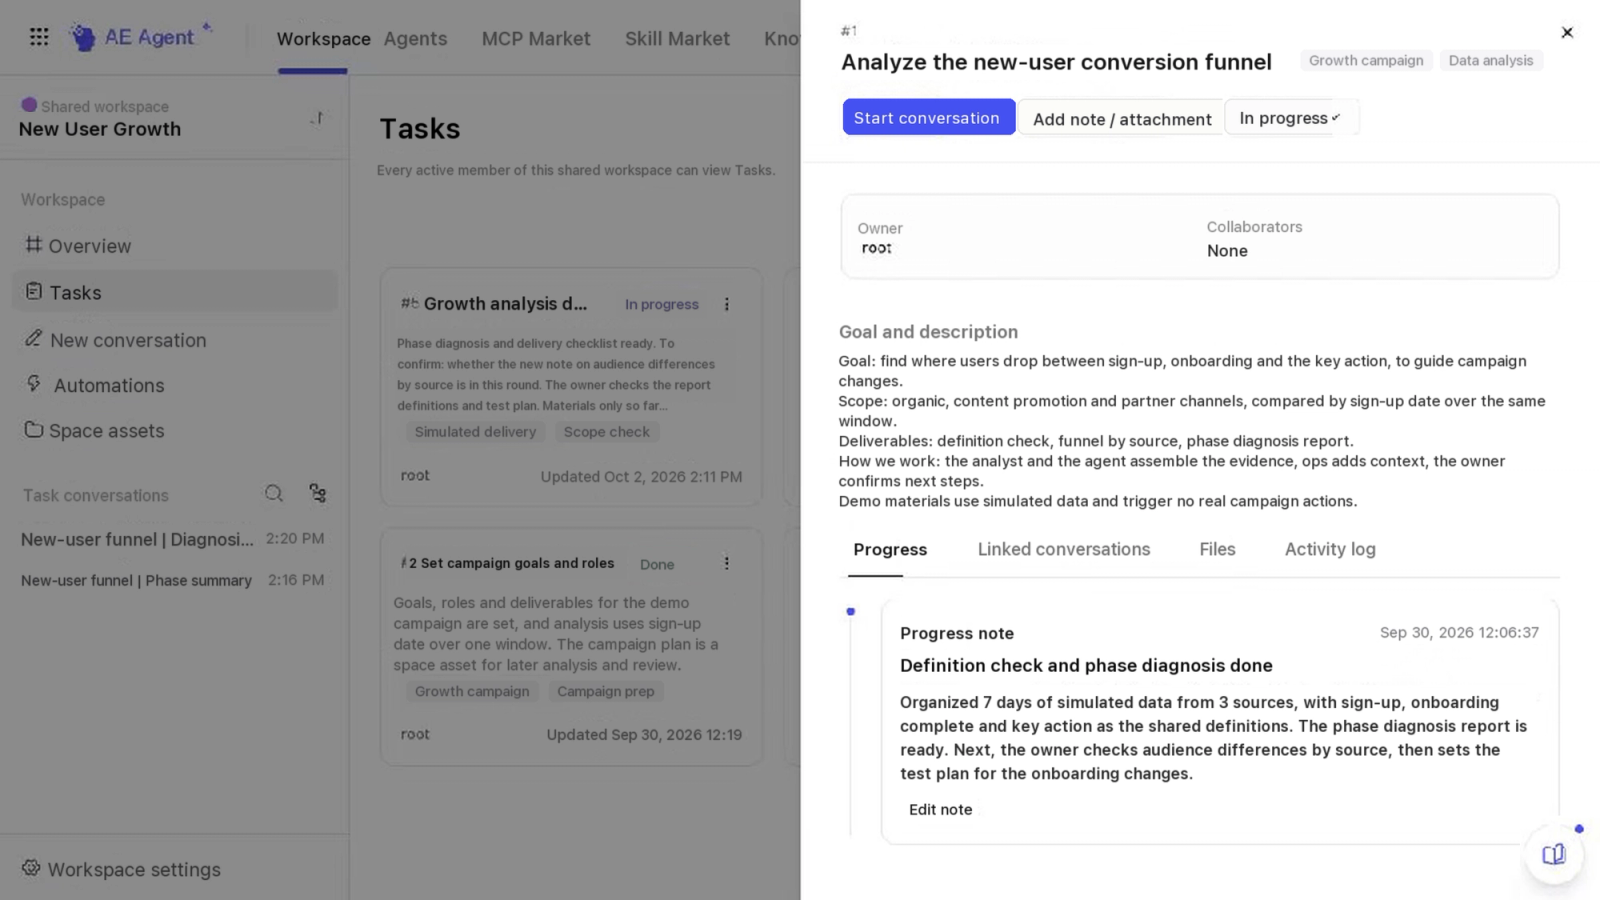Click the progress note timestamp Sep 30, 2026
This screenshot has height=900, width=1600.
tap(1459, 632)
